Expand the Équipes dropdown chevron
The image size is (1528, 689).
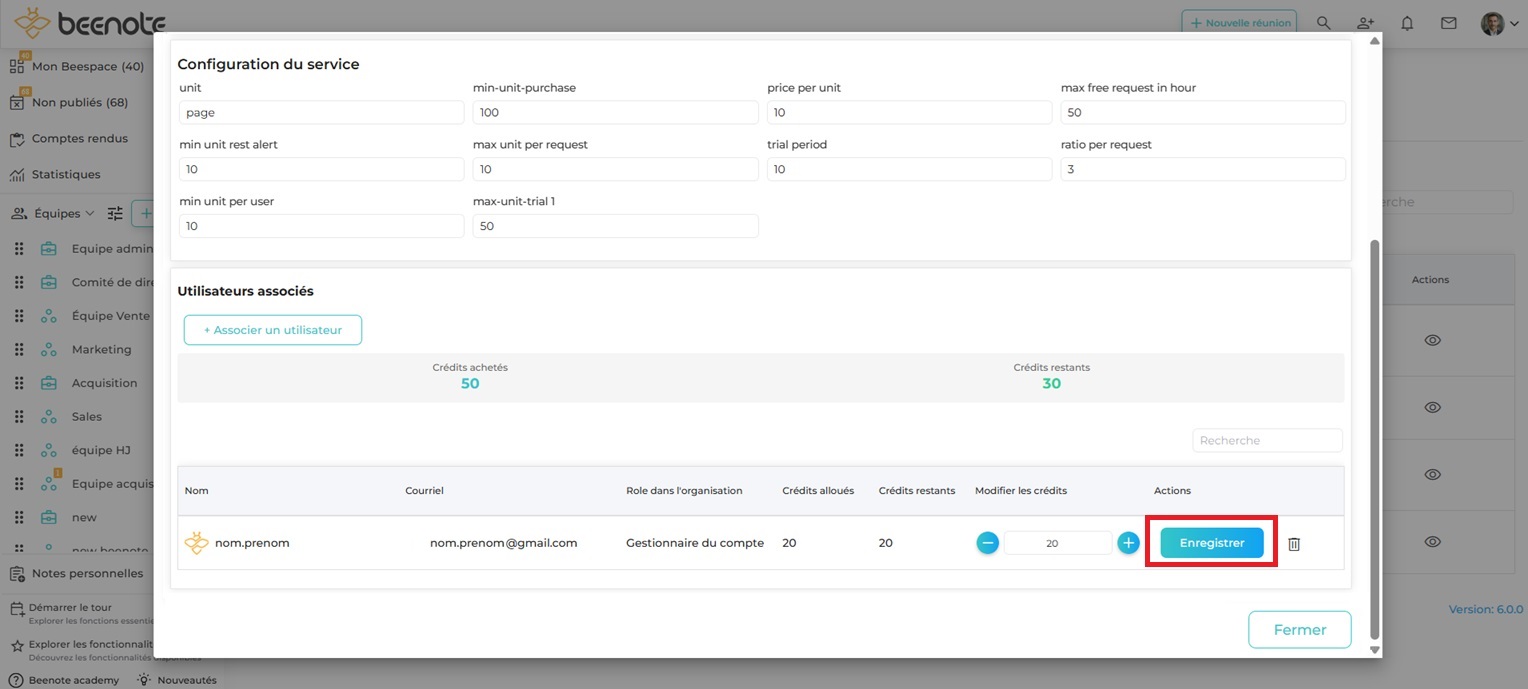point(90,213)
